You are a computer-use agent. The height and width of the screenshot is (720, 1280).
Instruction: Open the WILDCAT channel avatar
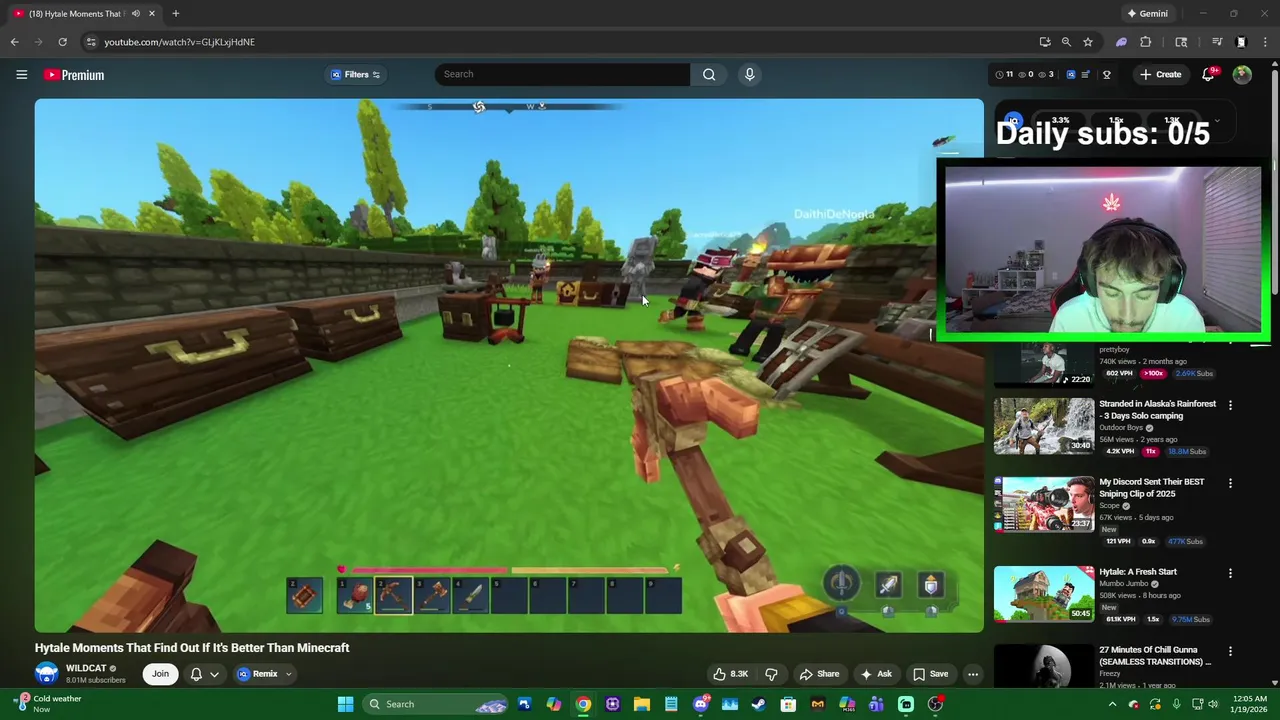pyautogui.click(x=46, y=674)
